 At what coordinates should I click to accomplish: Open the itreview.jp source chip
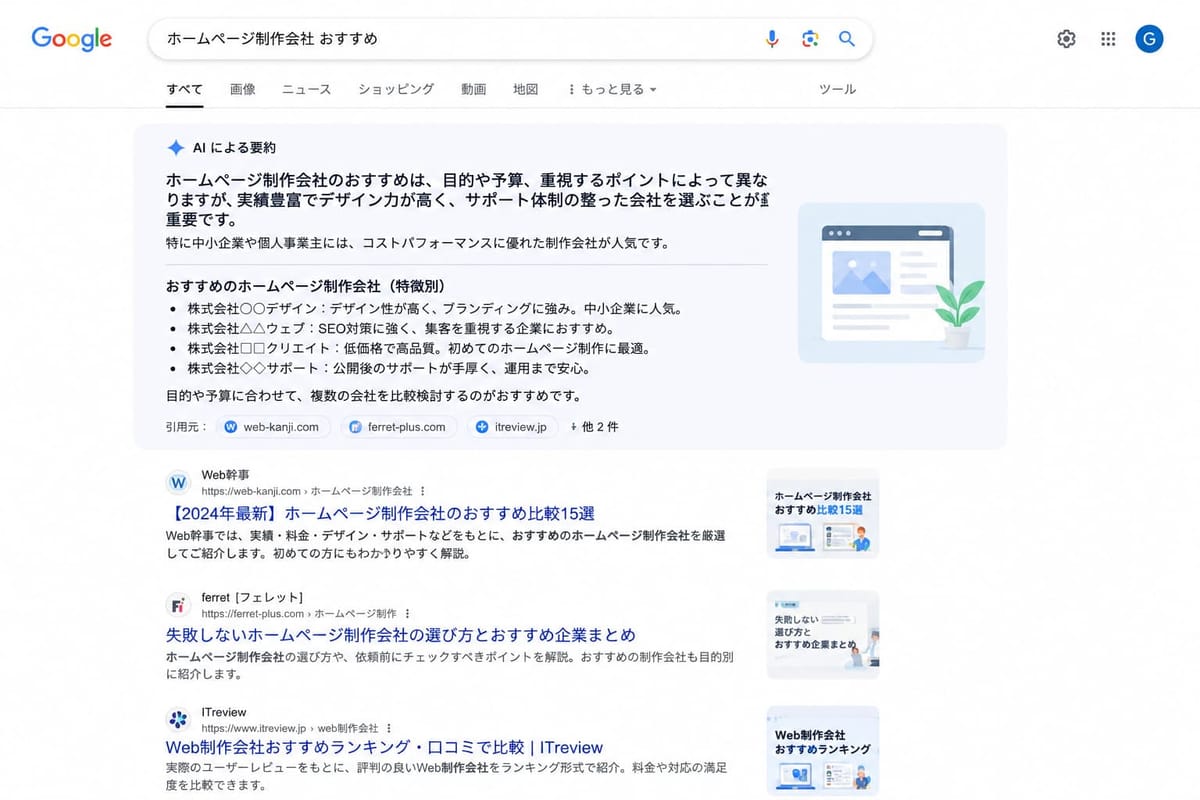pos(513,427)
